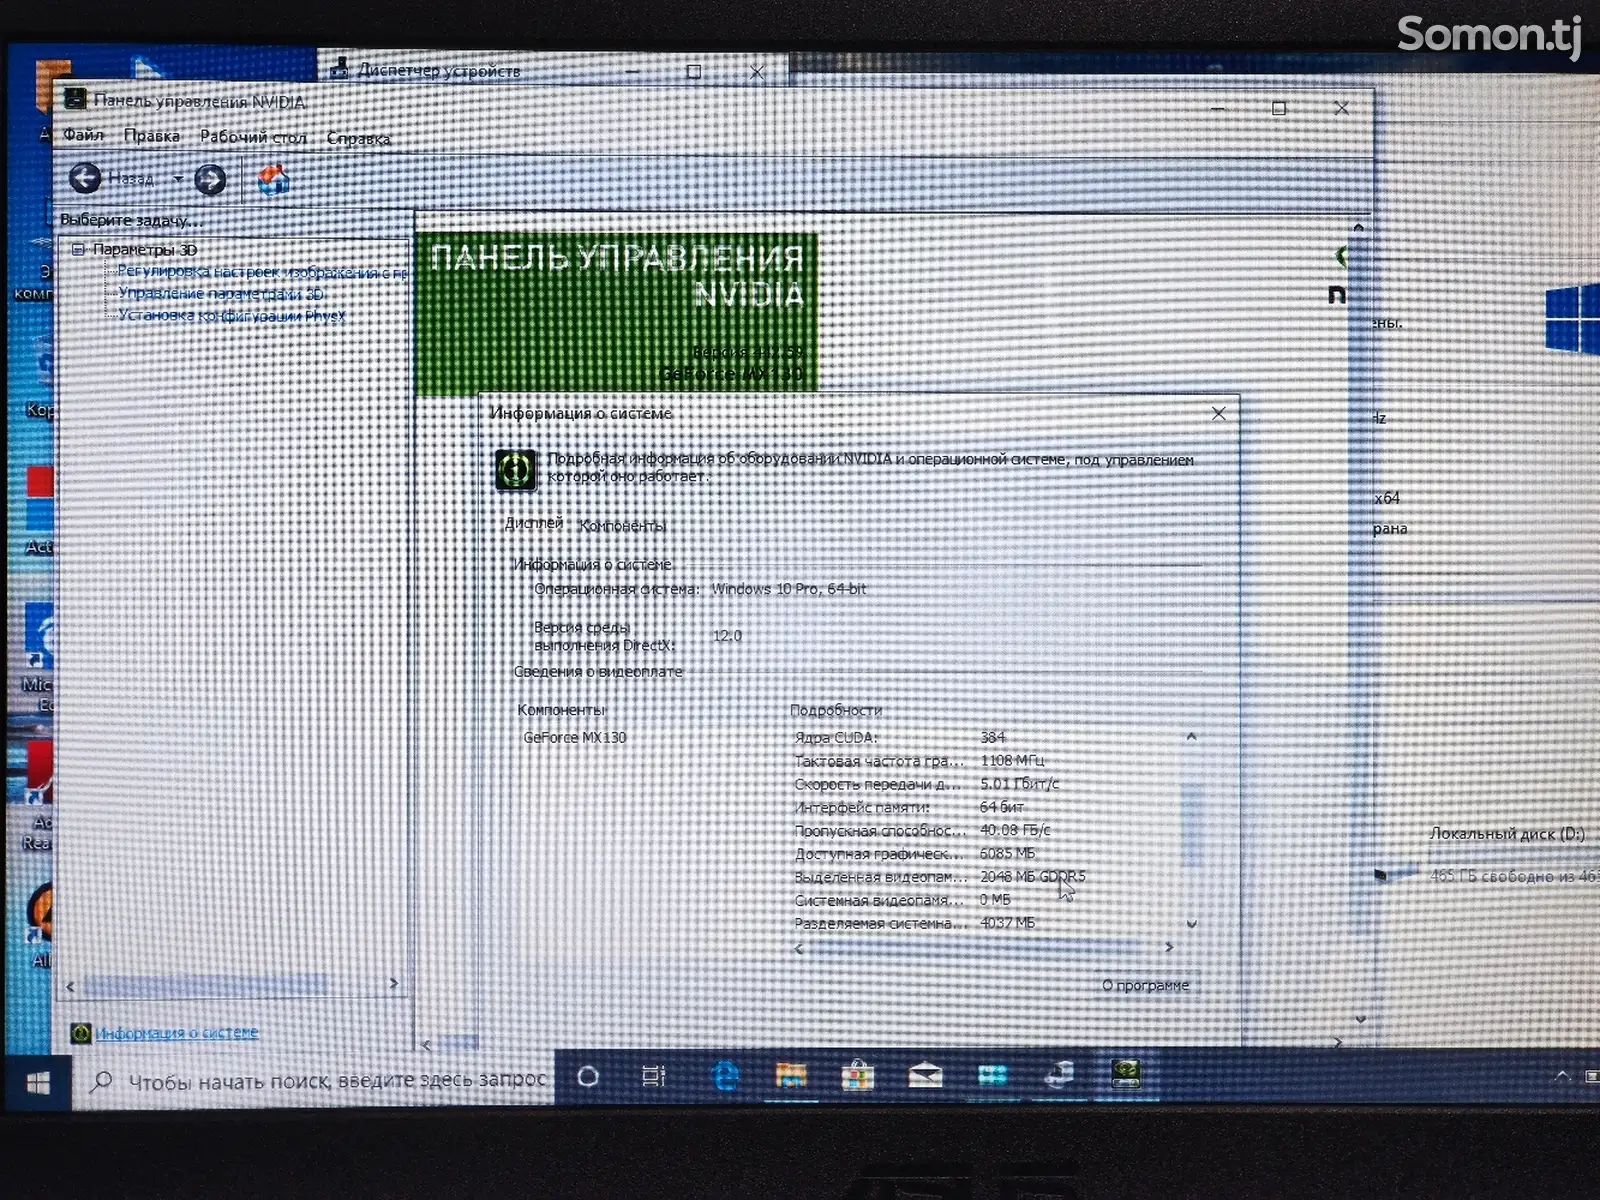This screenshot has width=1600, height=1200.
Task: Open Mail app from taskbar
Action: (925, 1076)
